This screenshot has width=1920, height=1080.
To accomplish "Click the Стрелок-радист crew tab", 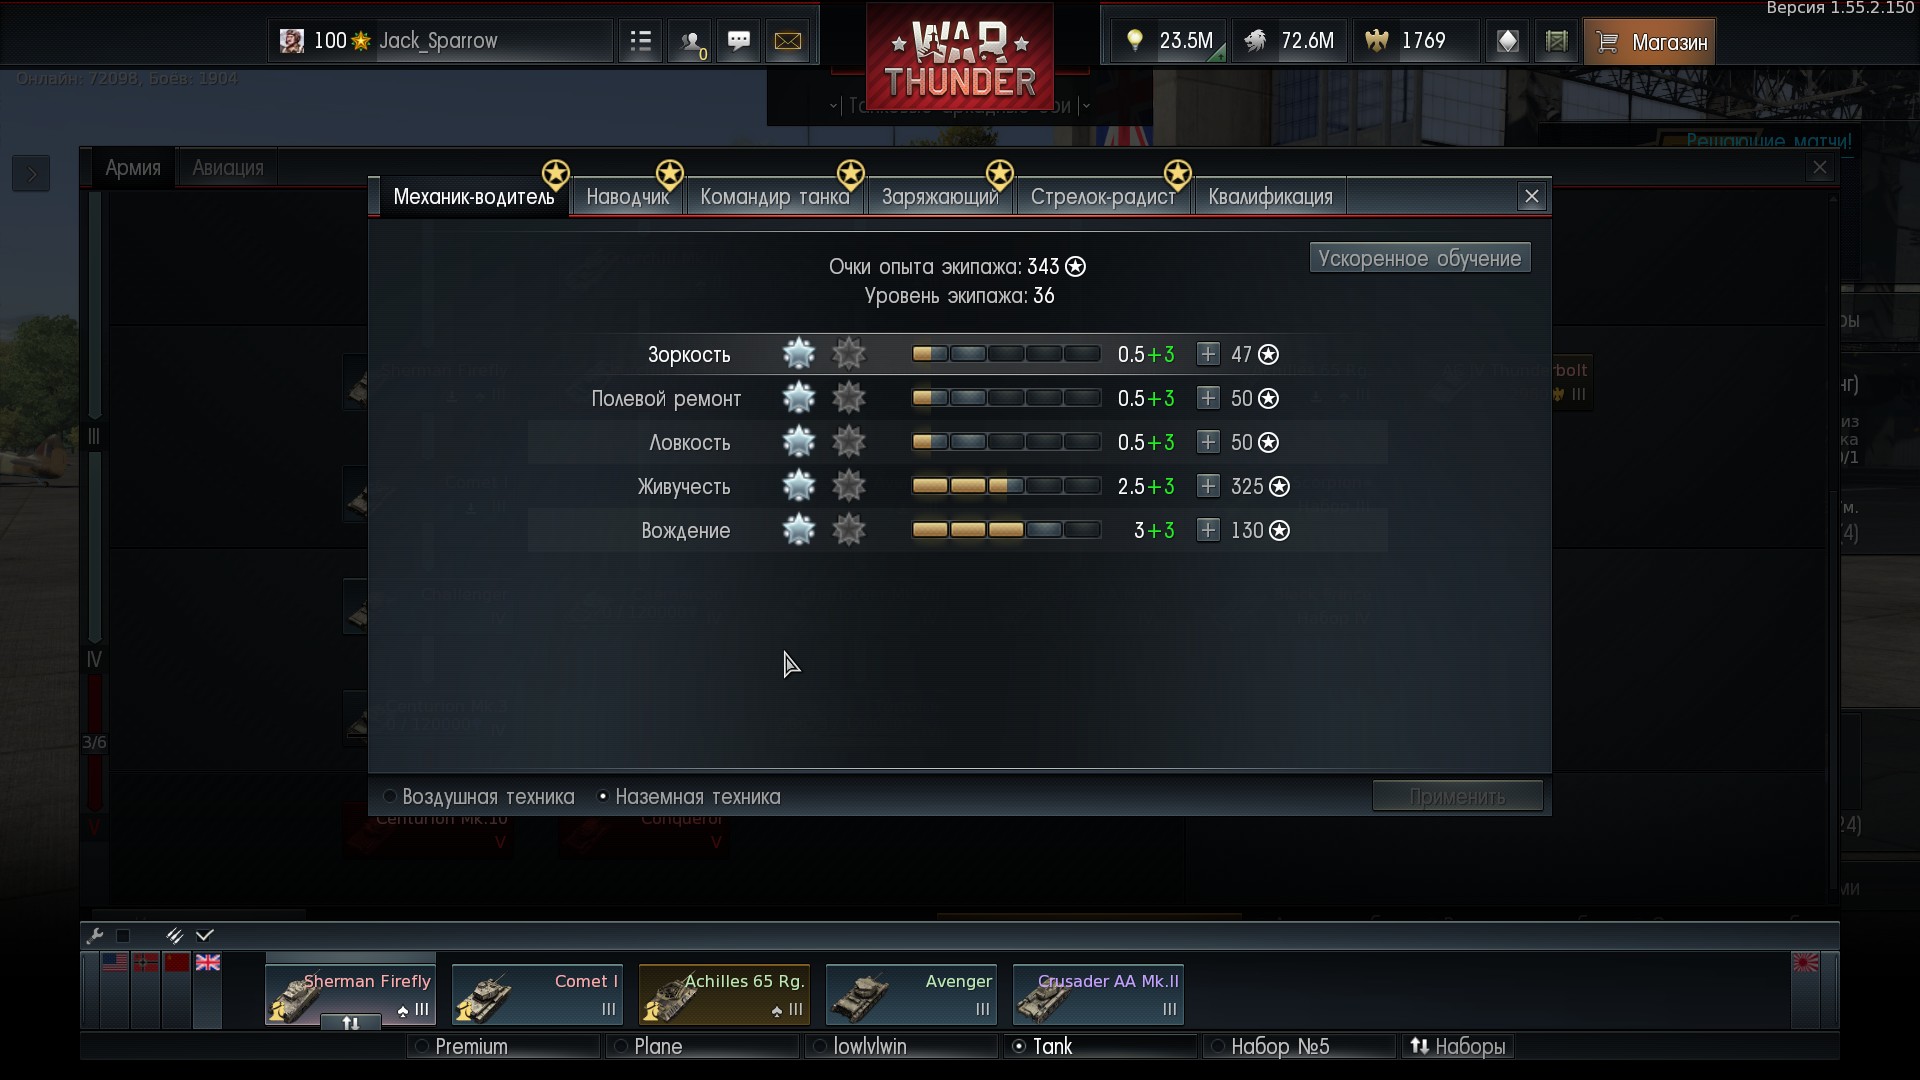I will point(1104,195).
